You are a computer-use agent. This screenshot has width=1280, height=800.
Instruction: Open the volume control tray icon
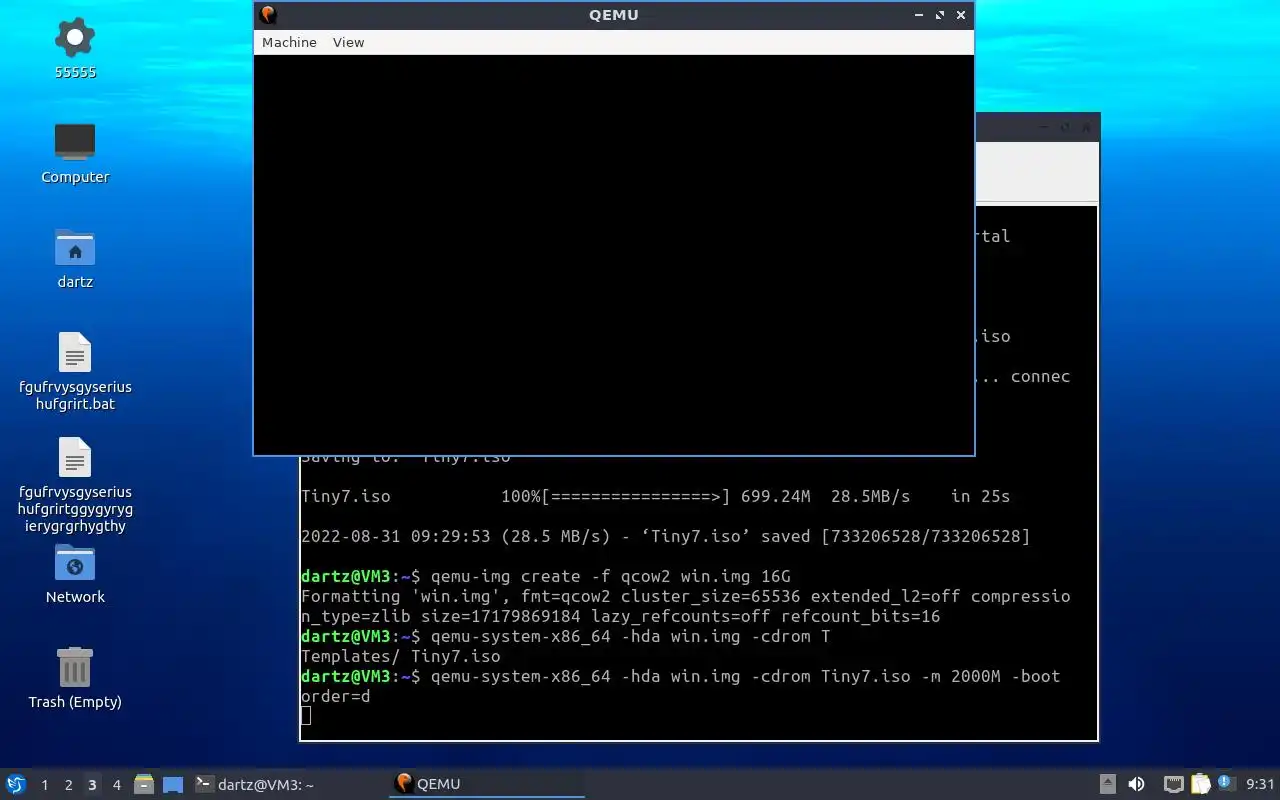click(1136, 784)
